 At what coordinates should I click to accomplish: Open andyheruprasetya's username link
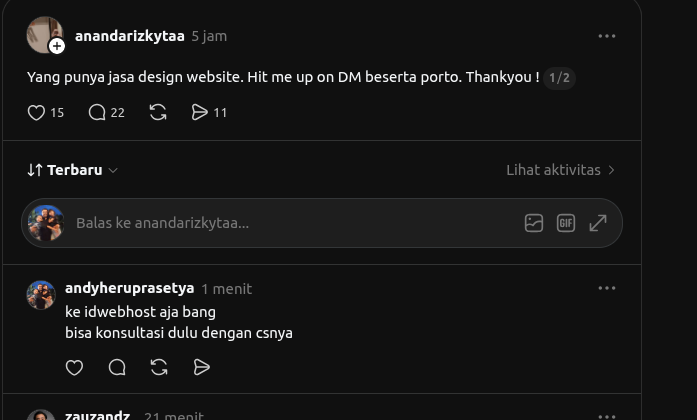(130, 288)
